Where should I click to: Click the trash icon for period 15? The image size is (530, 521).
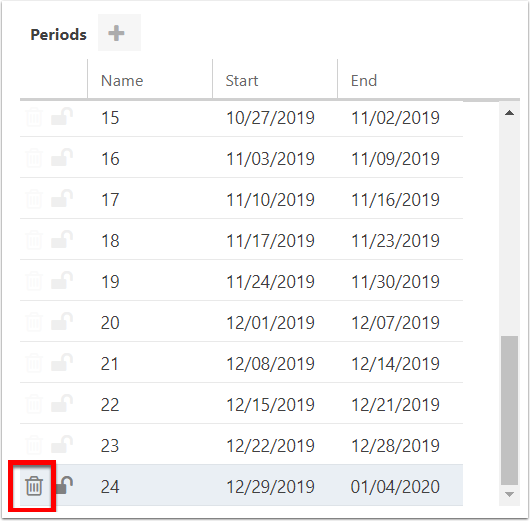tap(34, 117)
